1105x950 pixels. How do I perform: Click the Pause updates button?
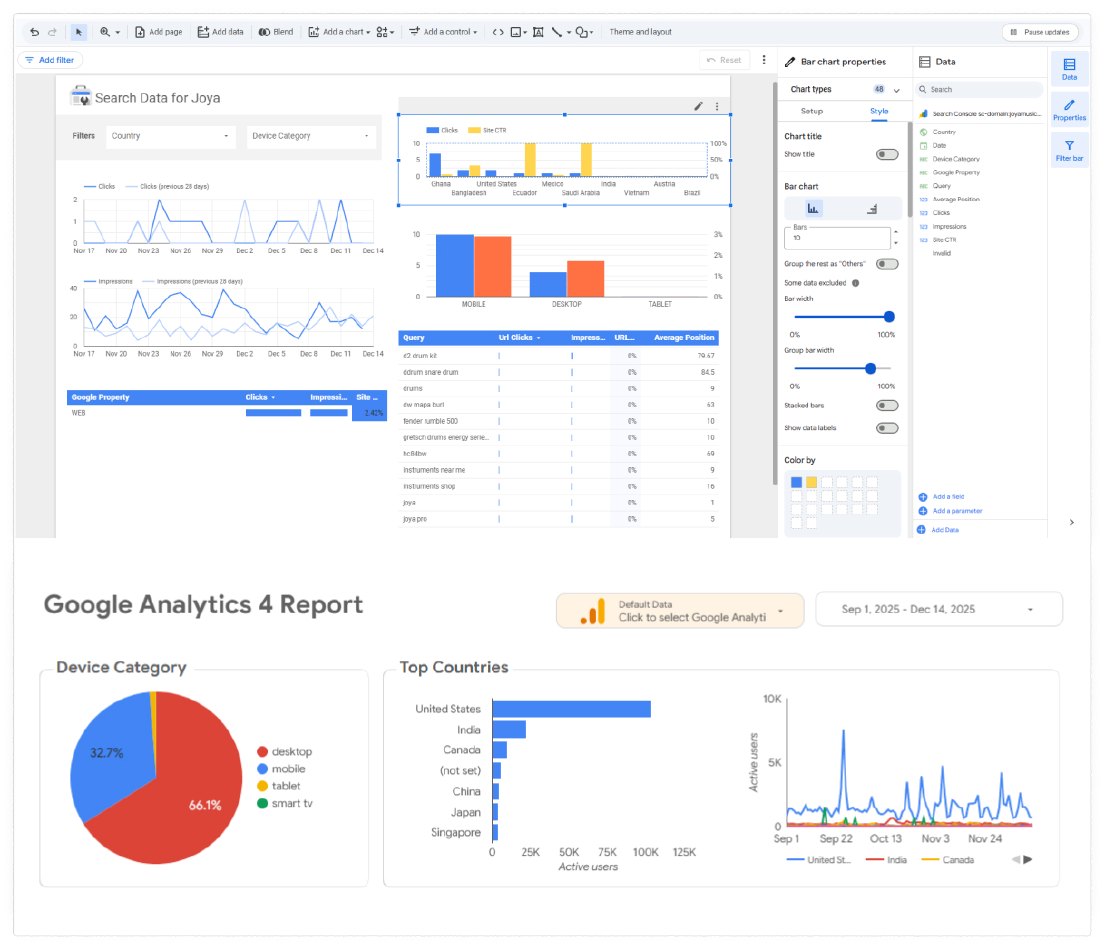coord(1040,32)
